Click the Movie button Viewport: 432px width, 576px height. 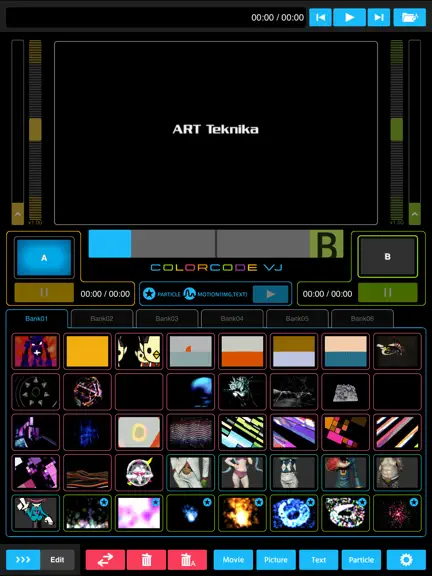[233, 559]
